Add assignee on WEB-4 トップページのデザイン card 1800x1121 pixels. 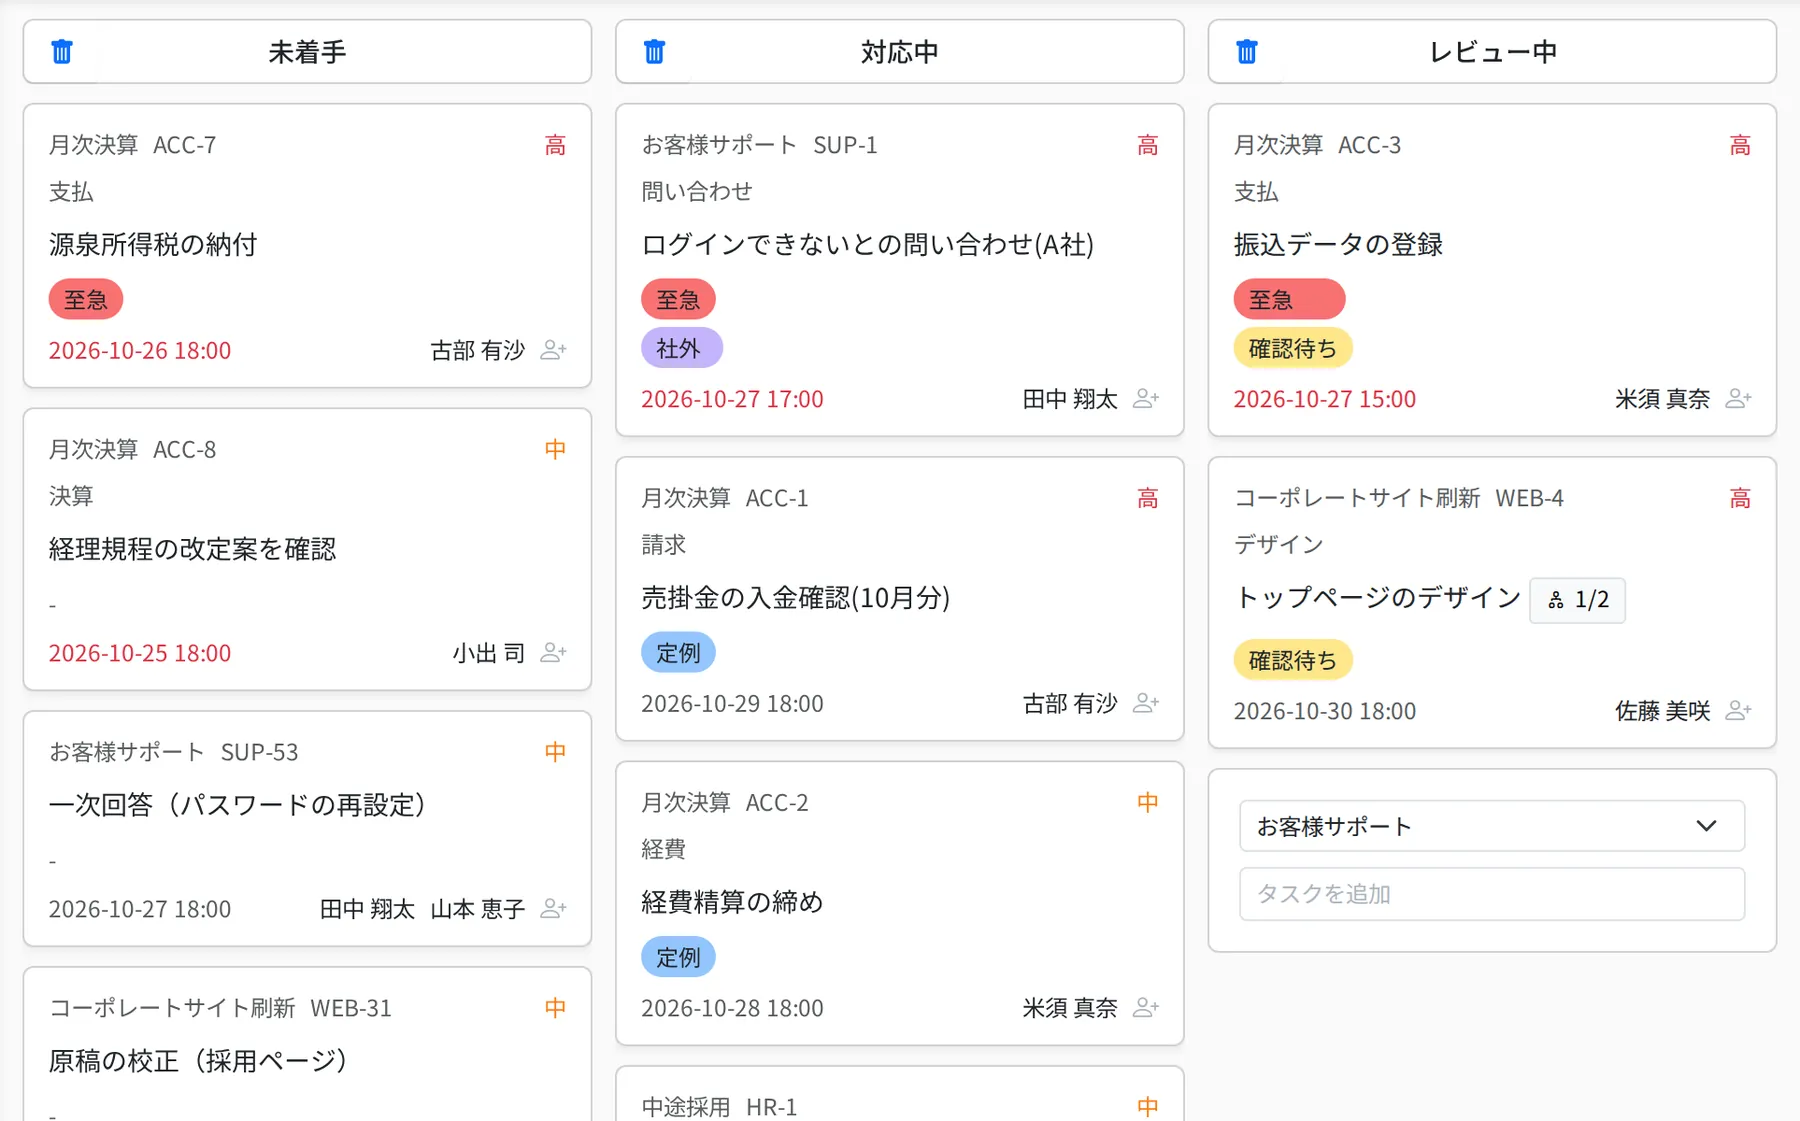point(1739,711)
